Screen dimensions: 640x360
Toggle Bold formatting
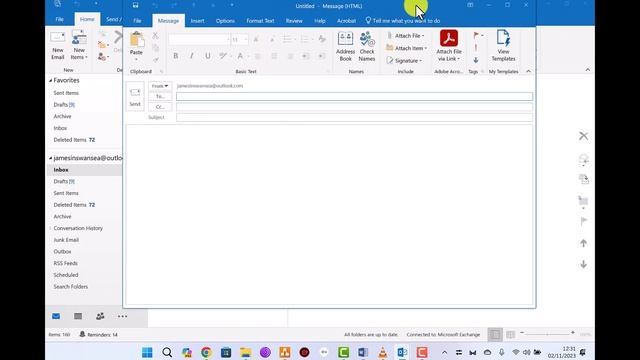(176, 56)
